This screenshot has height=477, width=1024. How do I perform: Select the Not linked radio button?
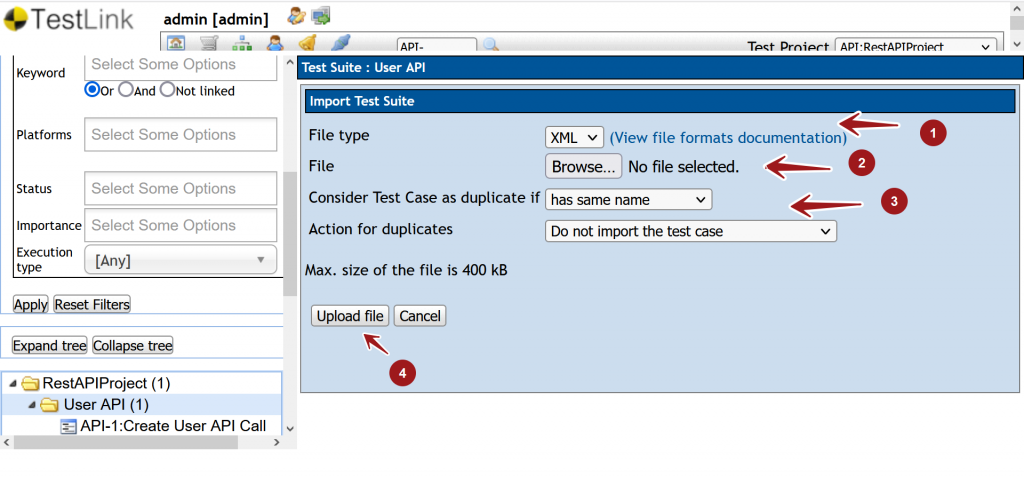coord(167,90)
